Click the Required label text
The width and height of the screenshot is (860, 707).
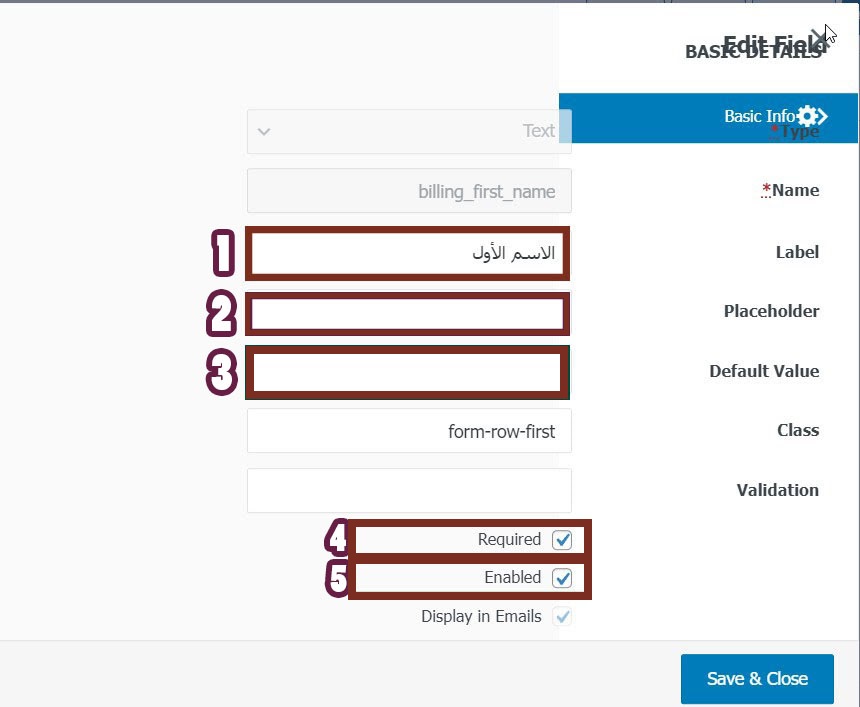509,540
